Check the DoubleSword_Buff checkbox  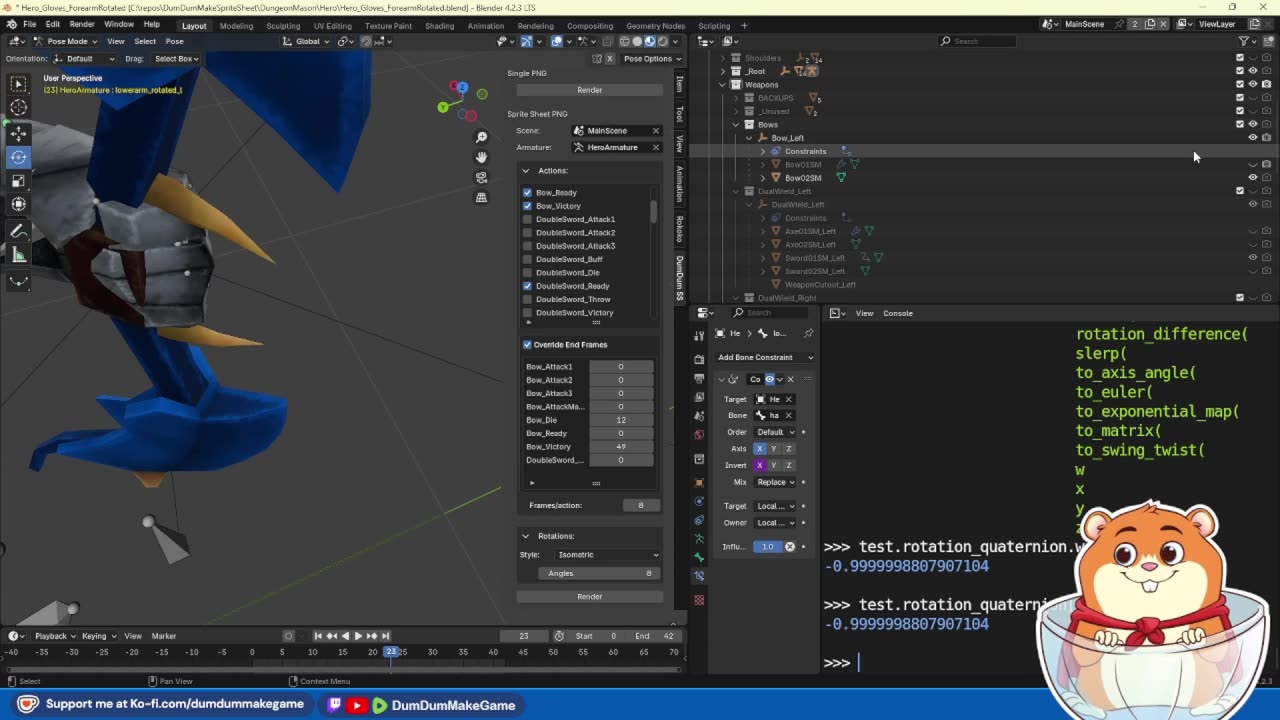[x=528, y=259]
